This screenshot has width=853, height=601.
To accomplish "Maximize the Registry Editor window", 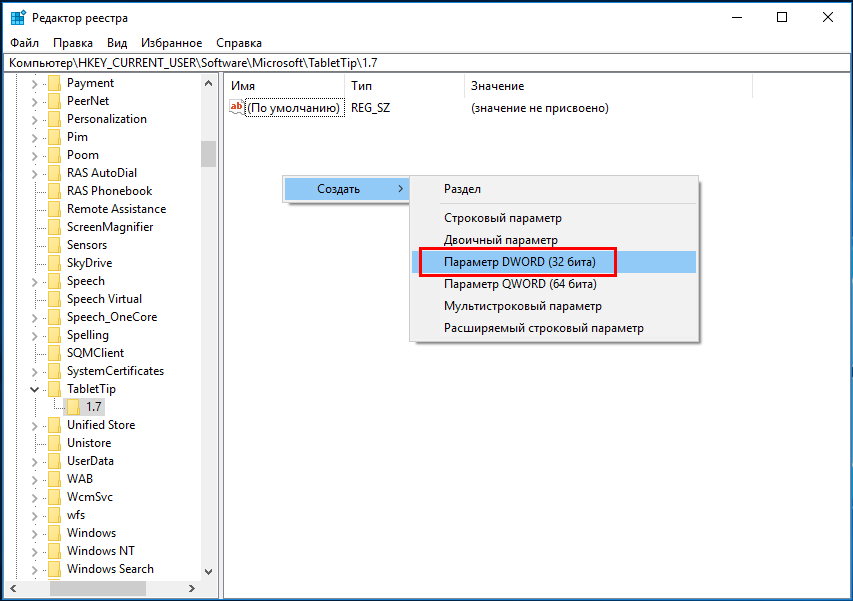I will coord(782,17).
